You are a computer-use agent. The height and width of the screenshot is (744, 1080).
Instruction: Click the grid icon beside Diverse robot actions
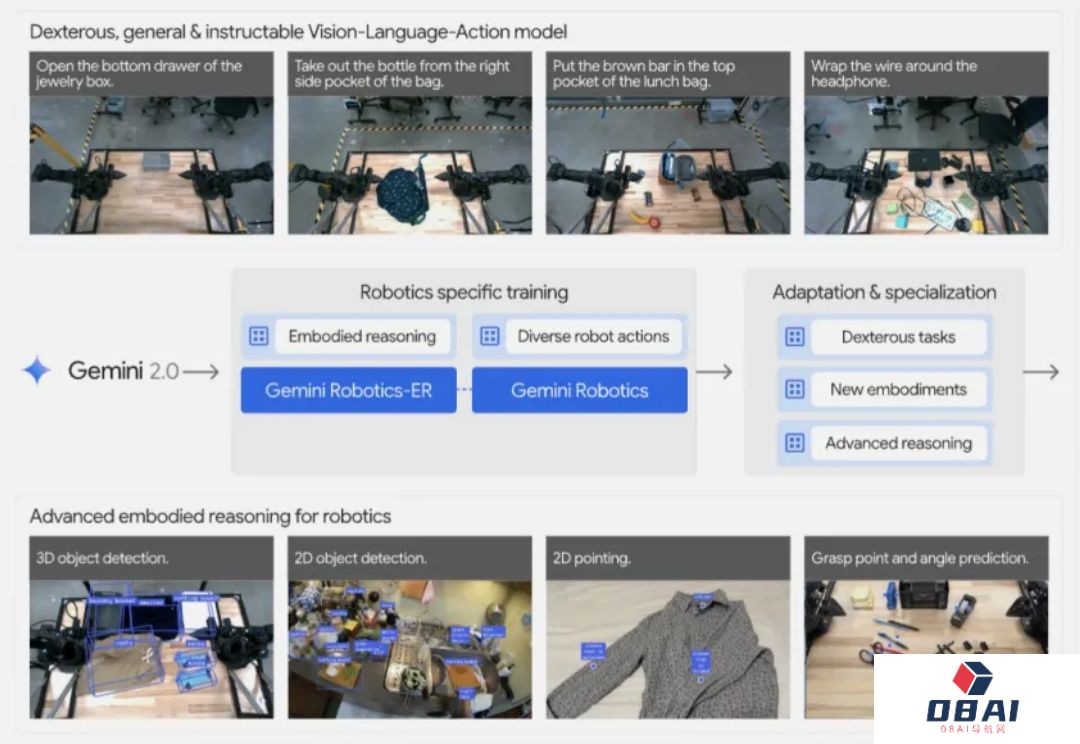(490, 336)
